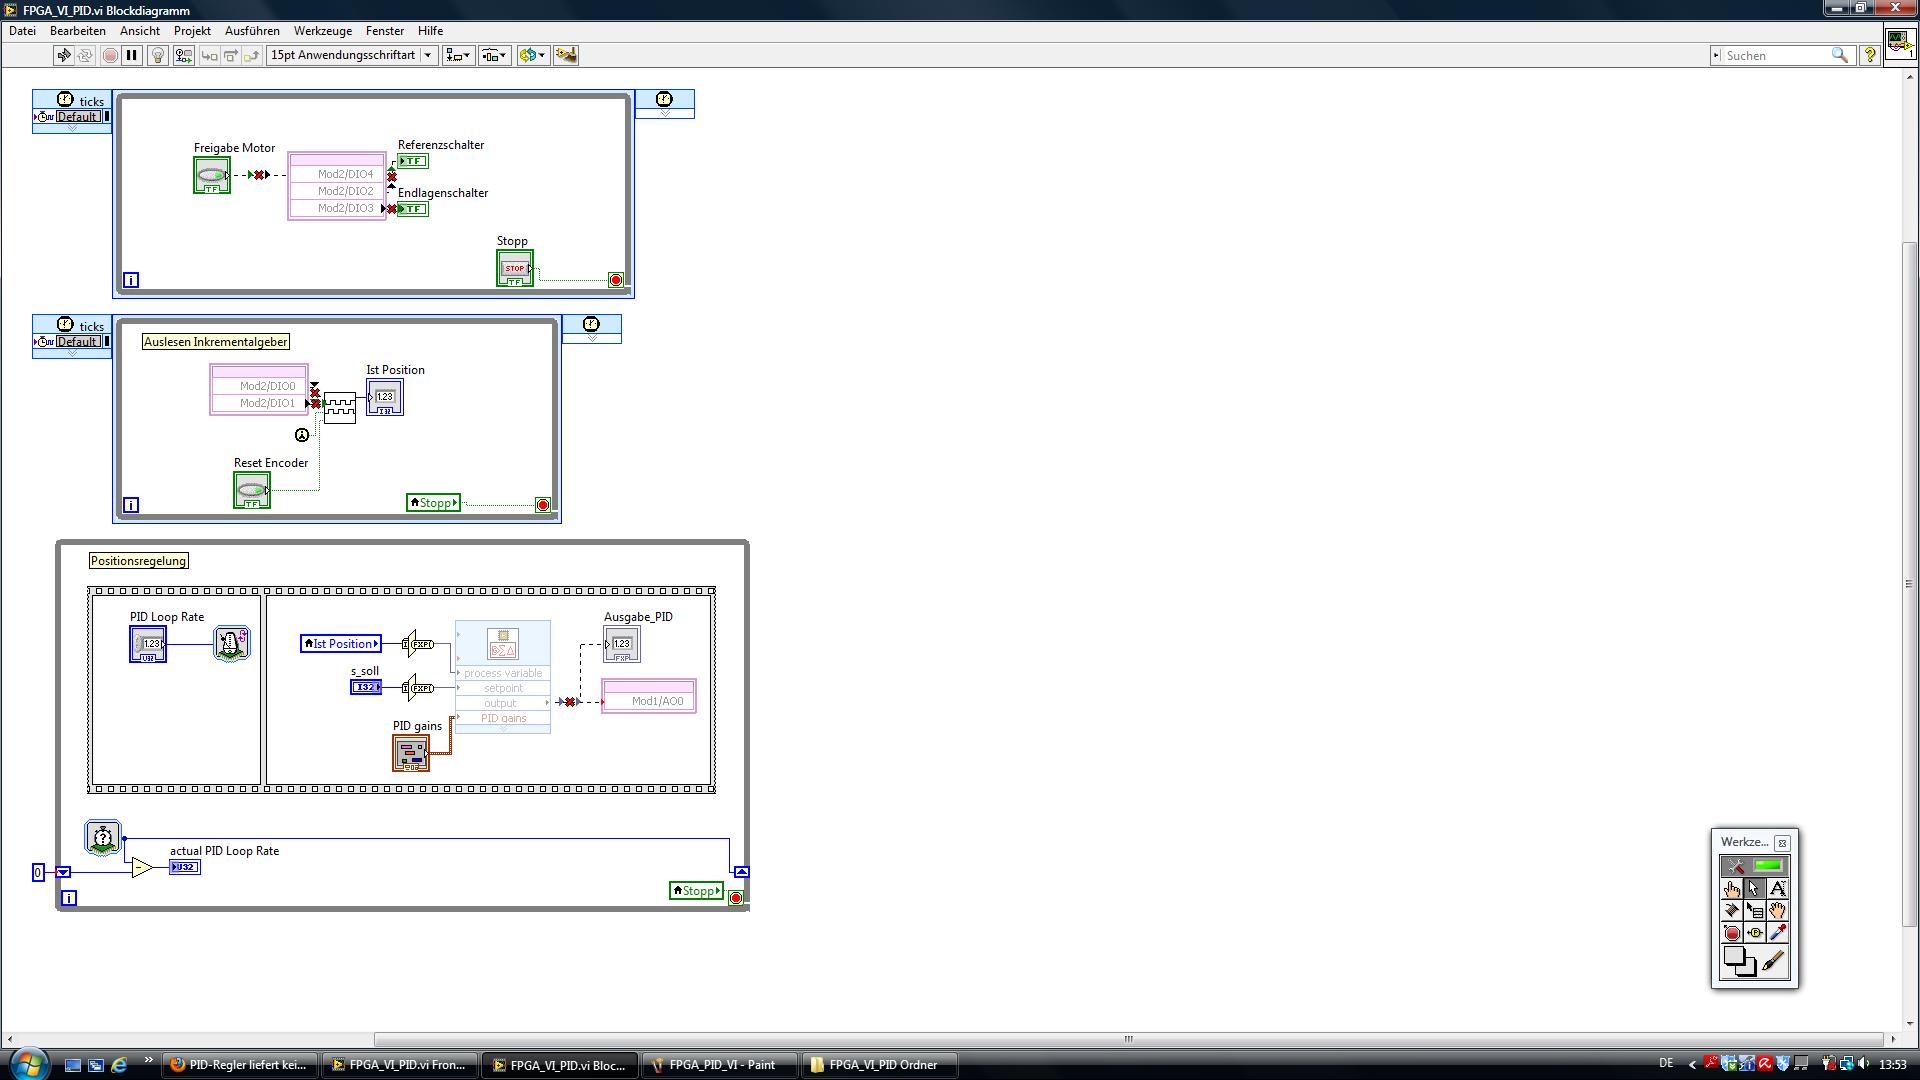Viewport: 1920px width, 1080px height.
Task: Switch to FPGA_PID_VI Paint taskbar window
Action: (720, 1065)
